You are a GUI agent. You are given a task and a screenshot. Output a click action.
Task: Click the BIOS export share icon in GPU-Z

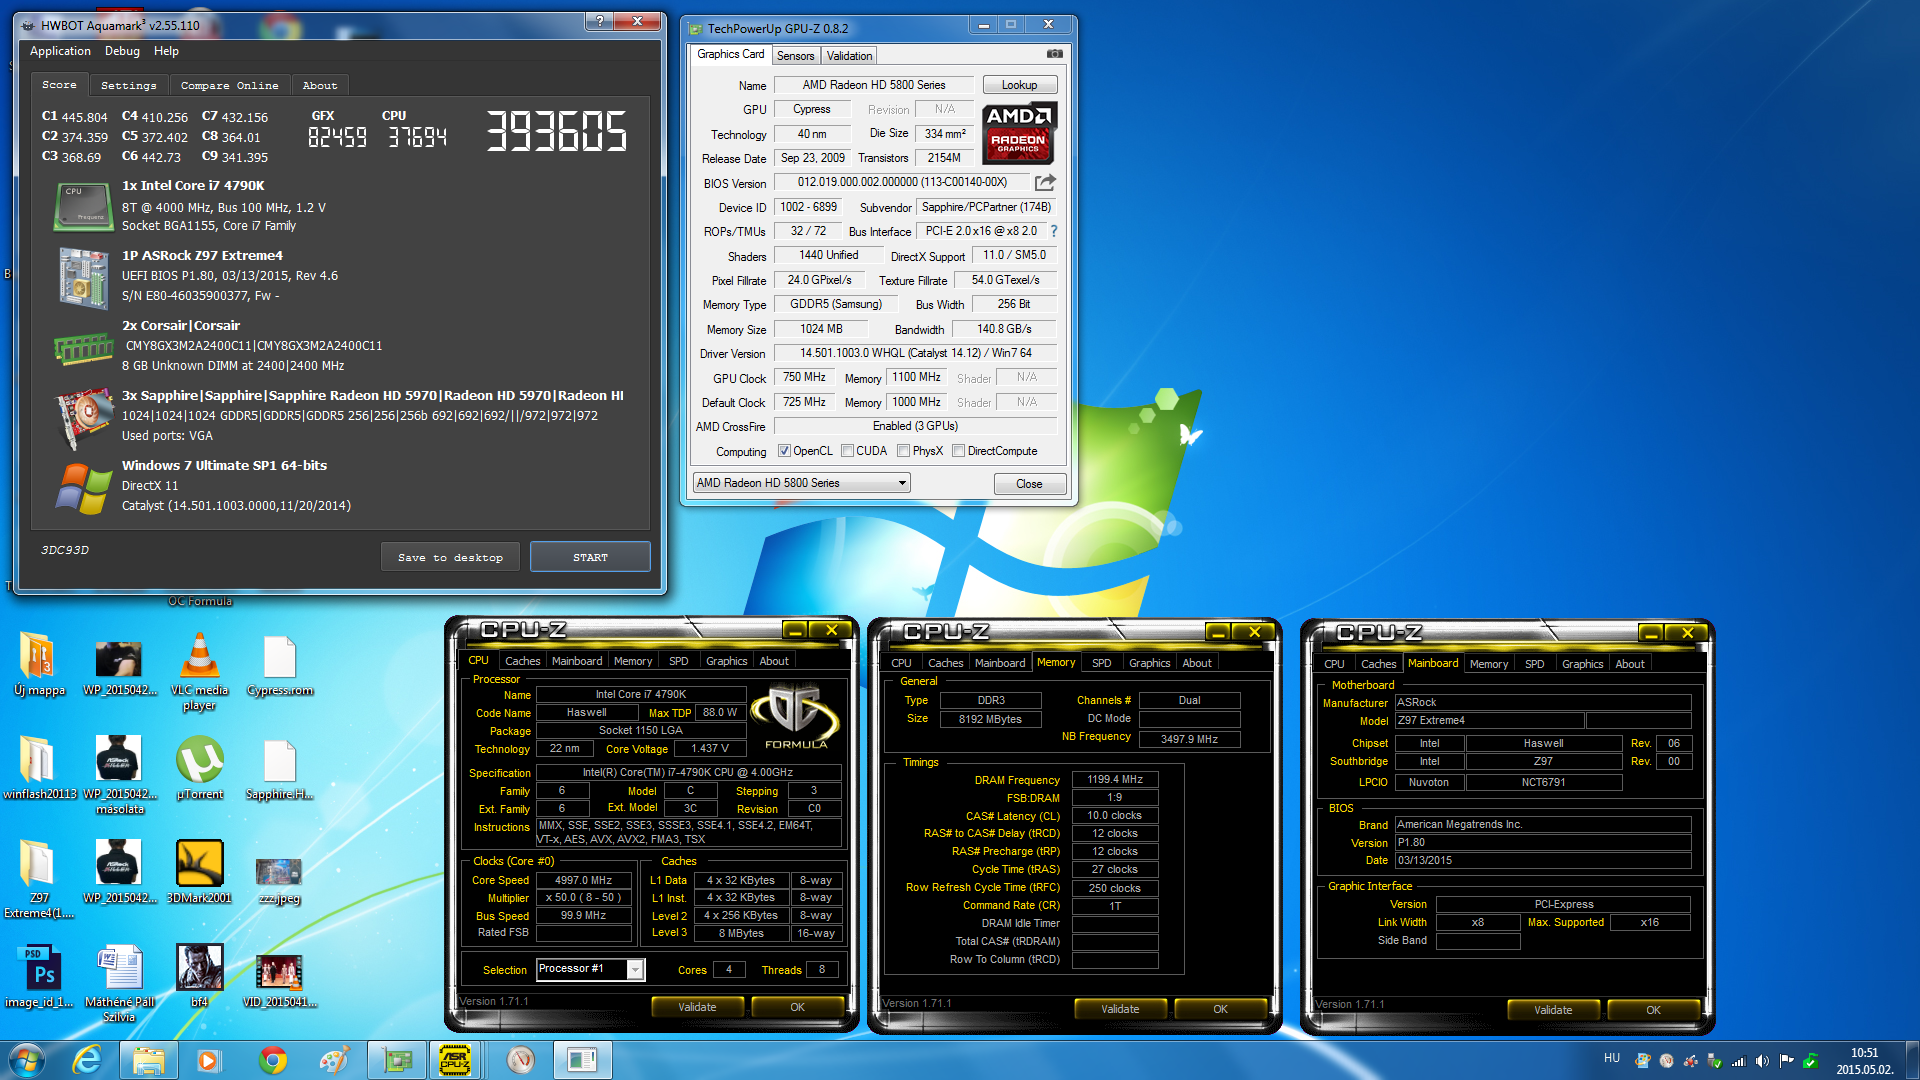(x=1045, y=182)
